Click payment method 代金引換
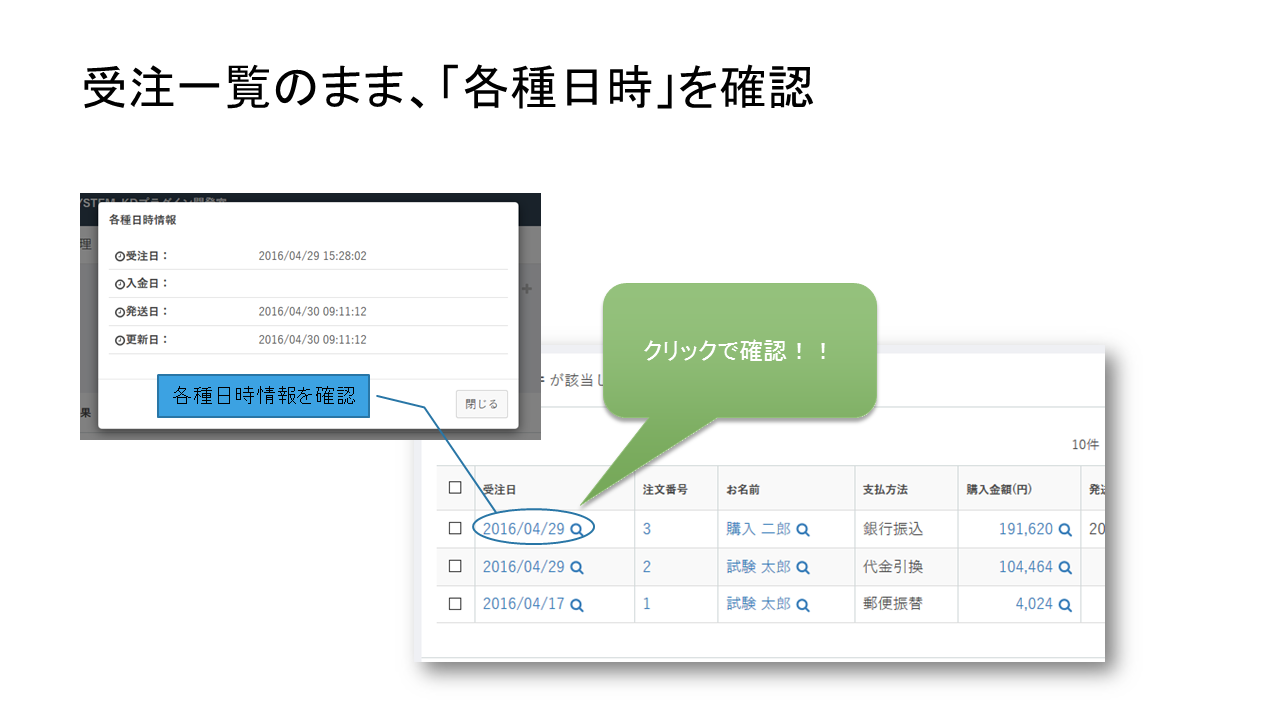The height and width of the screenshot is (720, 1280). (893, 567)
